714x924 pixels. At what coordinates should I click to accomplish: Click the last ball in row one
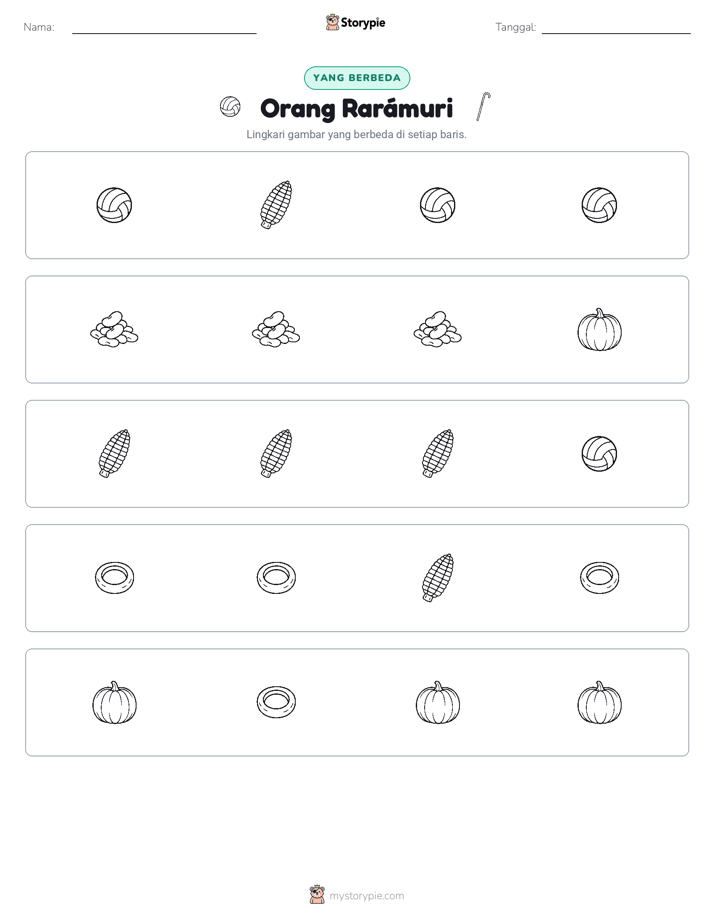pyautogui.click(x=599, y=205)
